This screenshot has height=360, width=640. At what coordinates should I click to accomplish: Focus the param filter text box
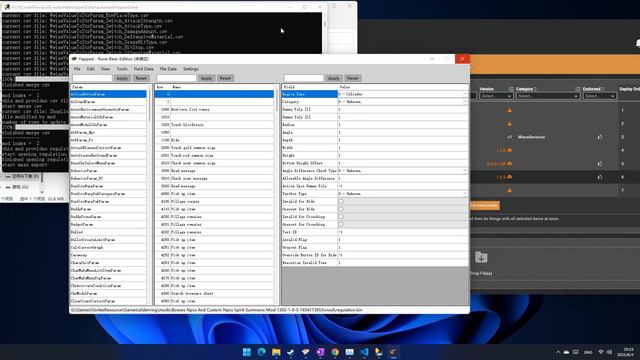pos(92,78)
